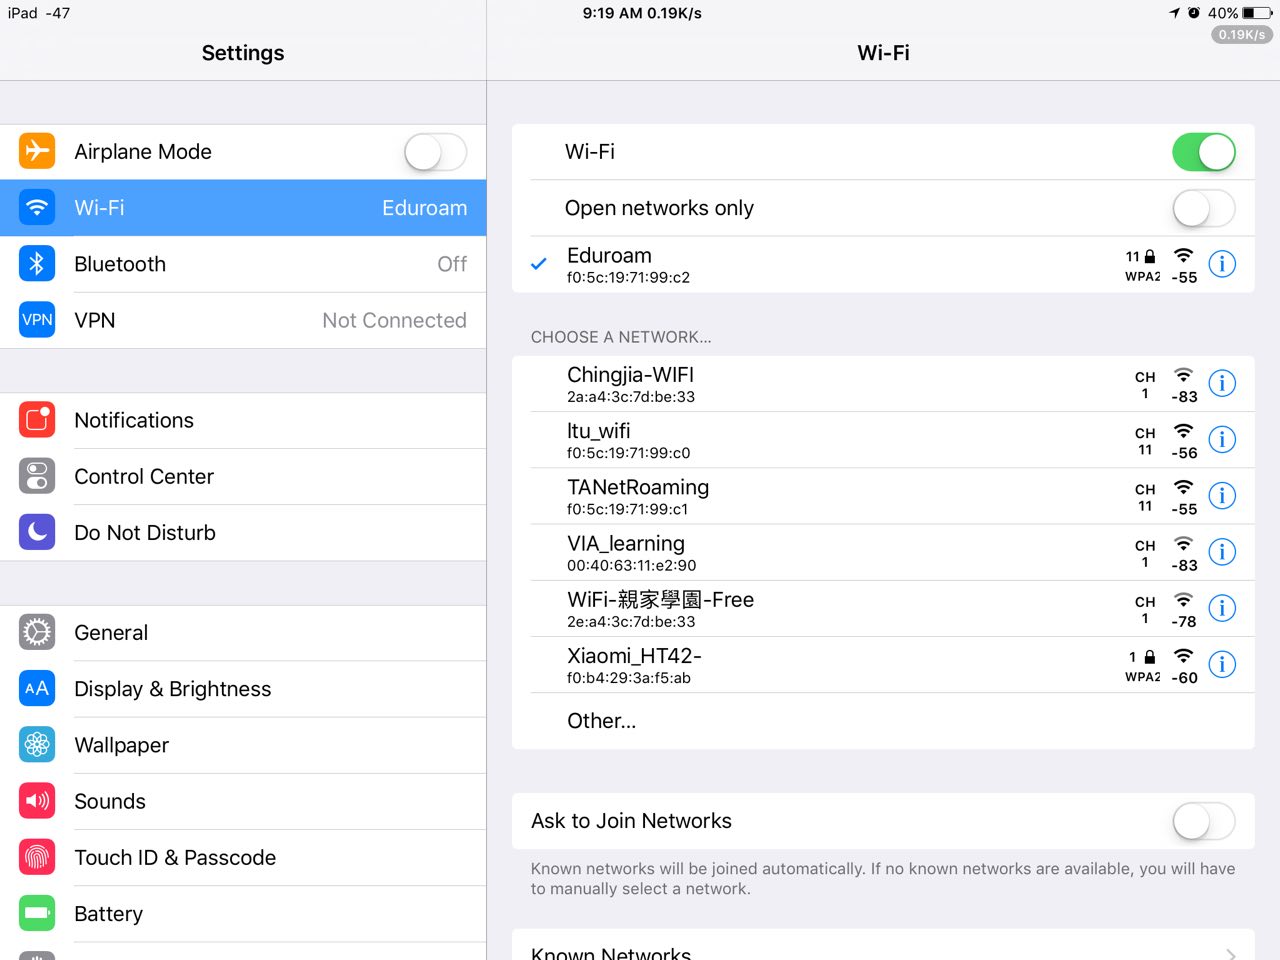Tap the 40% battery percentage

pyautogui.click(x=1223, y=13)
